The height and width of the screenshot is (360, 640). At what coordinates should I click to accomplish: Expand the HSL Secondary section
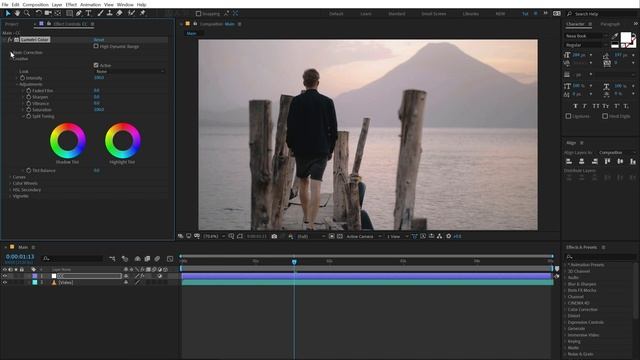[10, 190]
